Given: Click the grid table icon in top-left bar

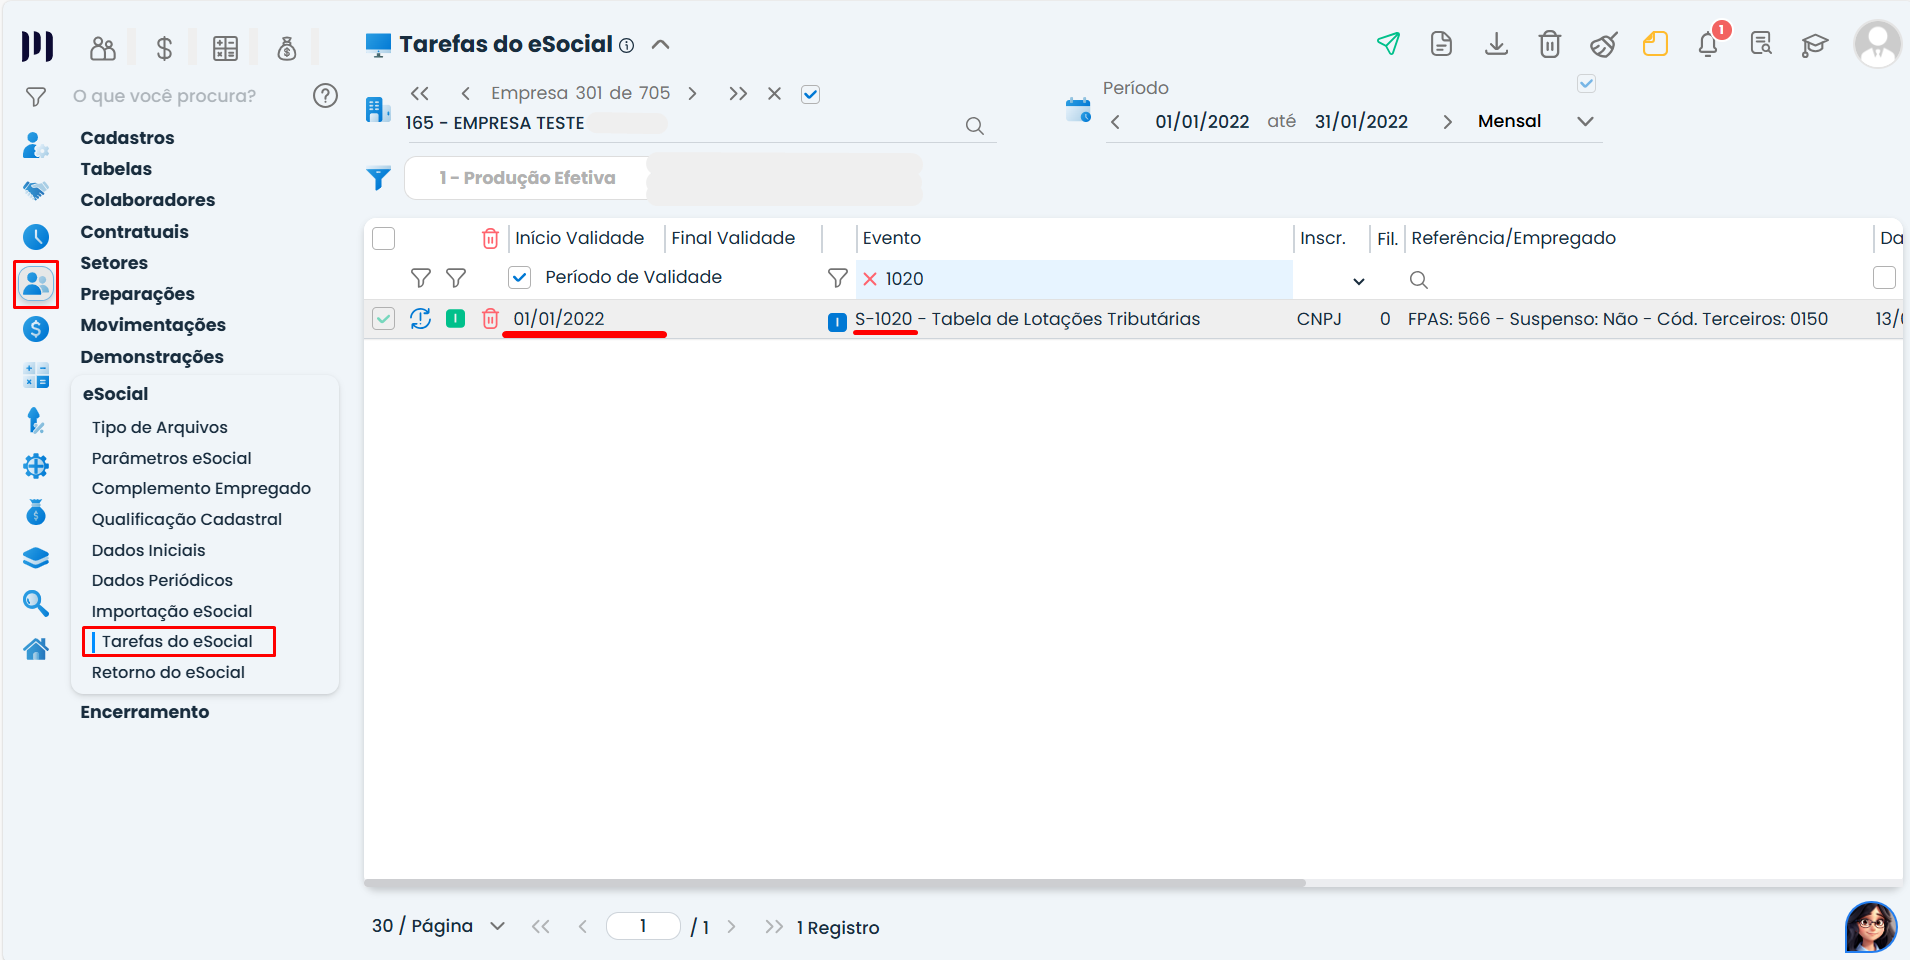Looking at the screenshot, I should [225, 48].
